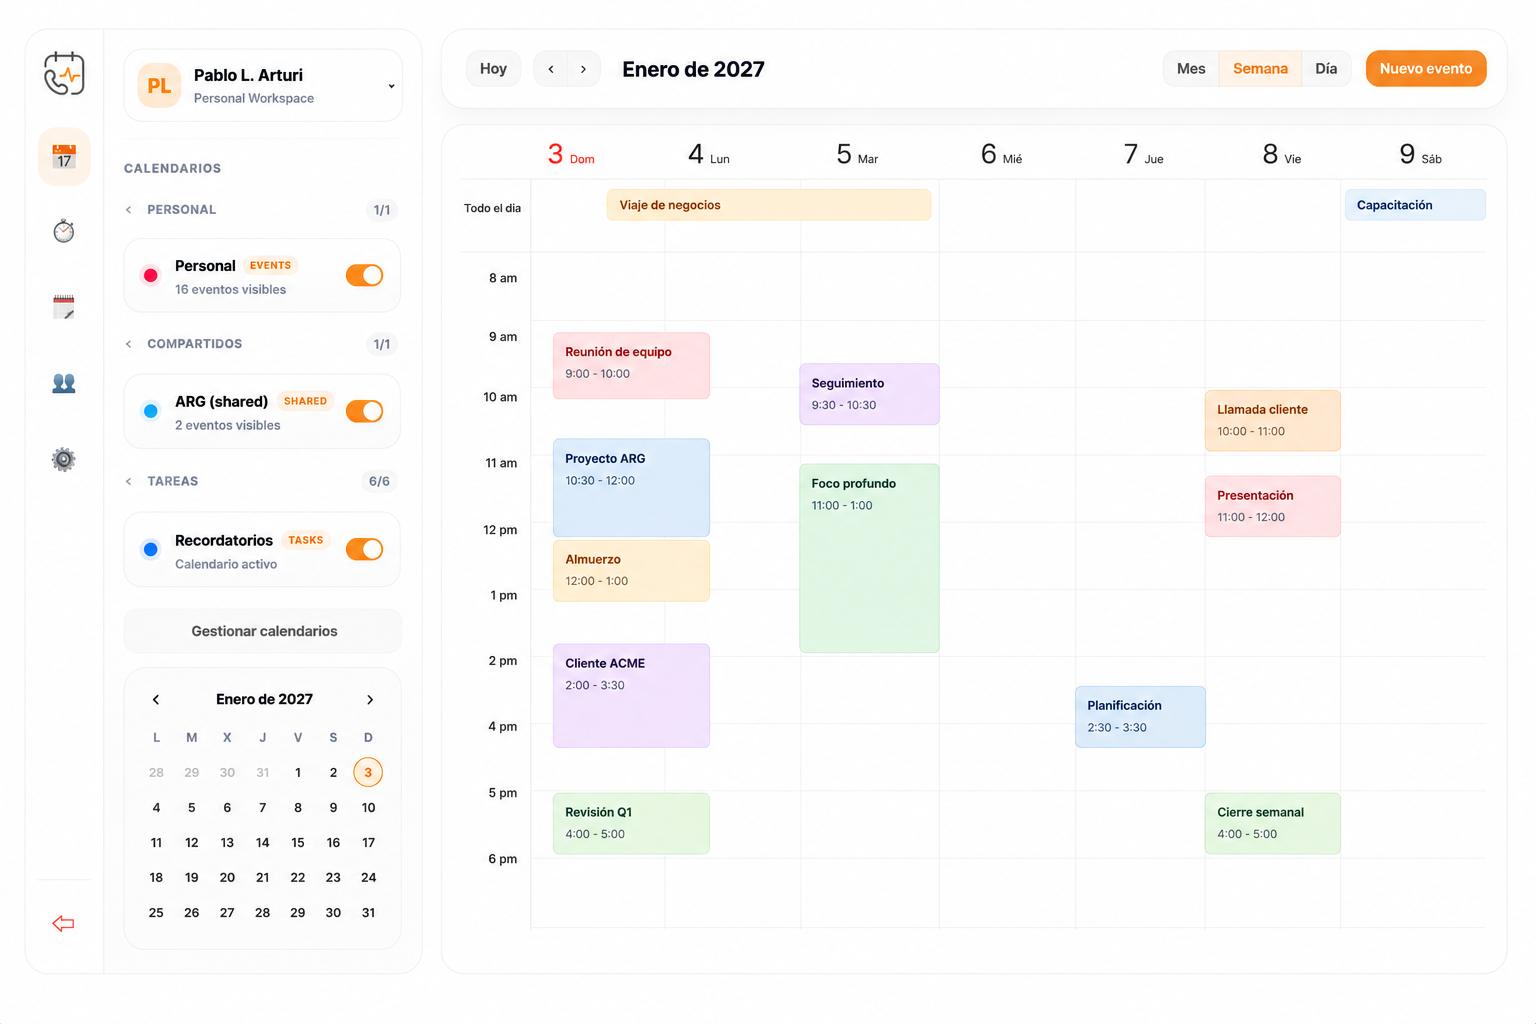Select day 31 of January in mini calendar
Screen dimensions: 1536x1024
368,913
